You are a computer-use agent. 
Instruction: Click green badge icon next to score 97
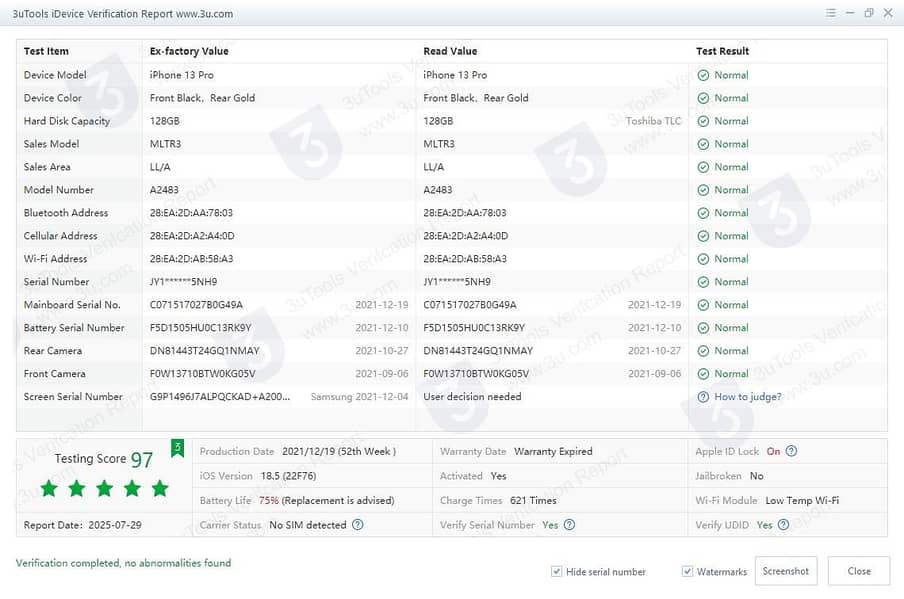178,449
